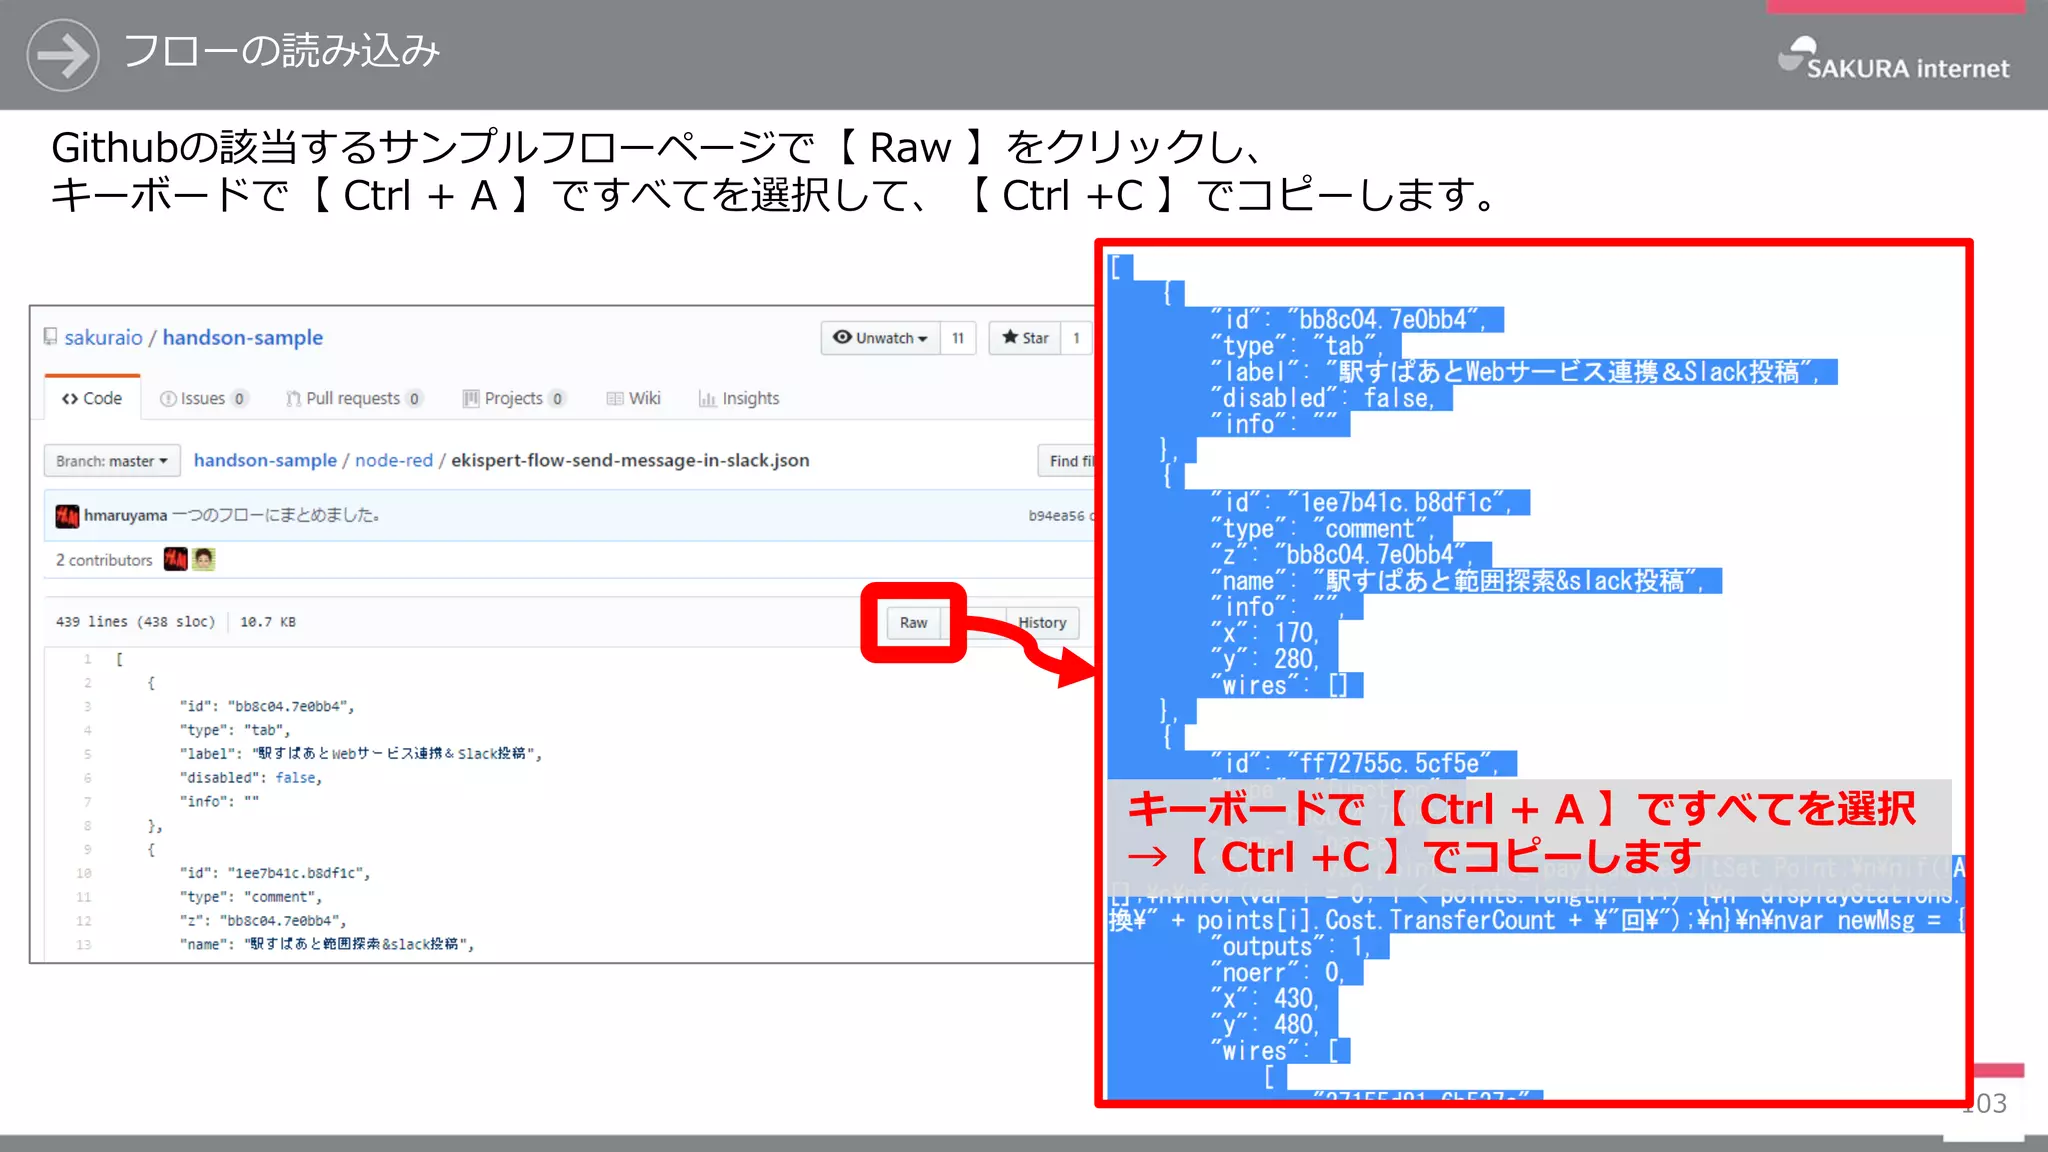
Task: Open the Projects tab
Action: [x=514, y=398]
